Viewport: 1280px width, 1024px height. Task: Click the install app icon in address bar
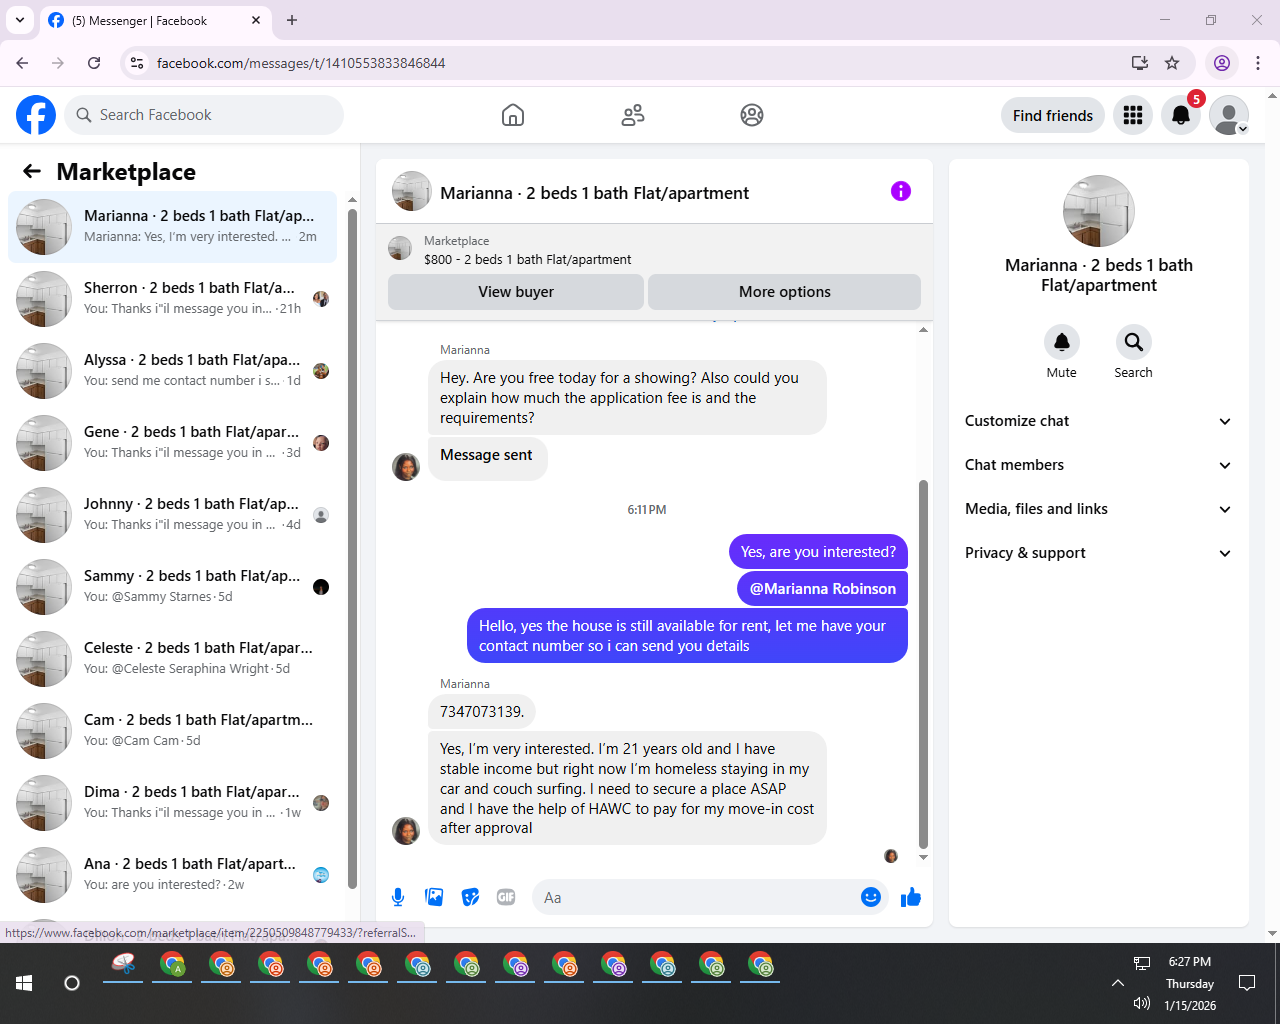(1139, 63)
